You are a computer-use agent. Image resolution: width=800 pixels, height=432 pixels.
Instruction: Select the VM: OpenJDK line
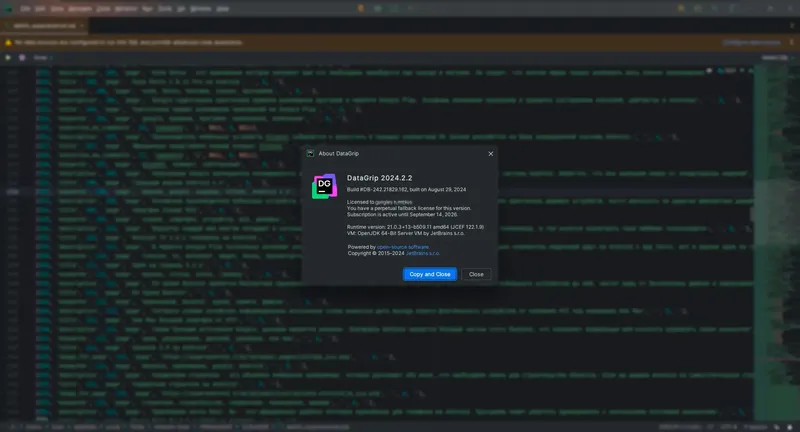pos(406,233)
